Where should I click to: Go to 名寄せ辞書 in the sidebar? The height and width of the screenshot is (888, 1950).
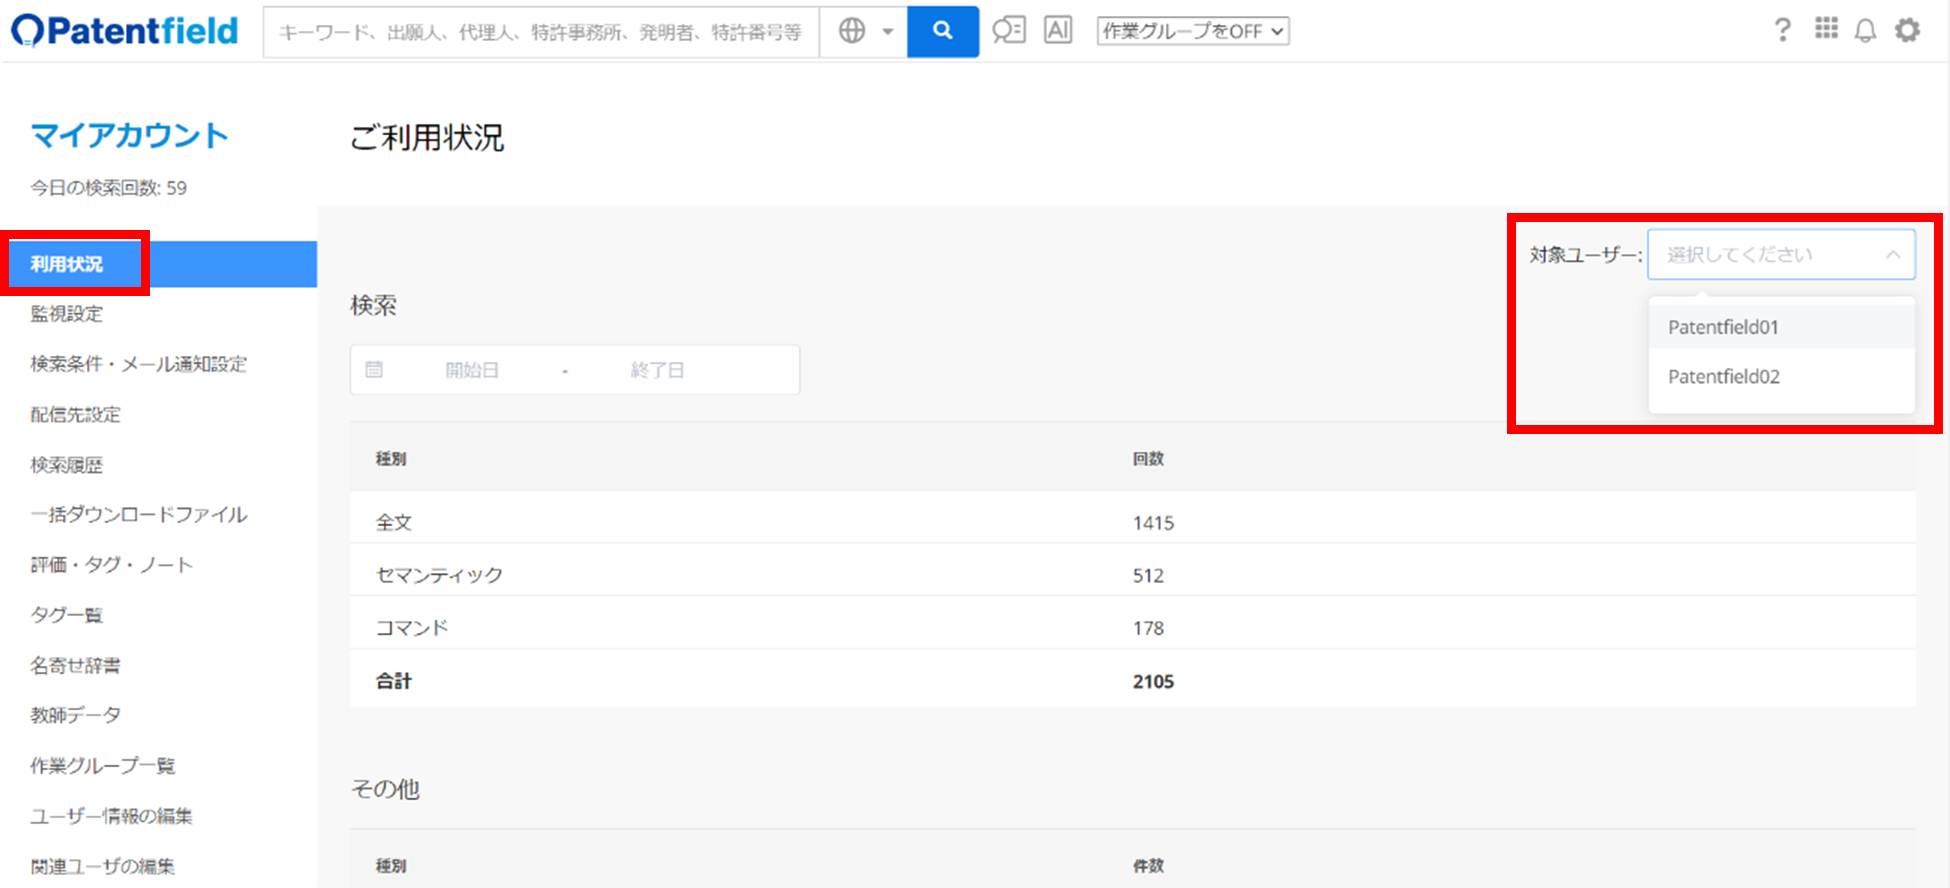[75, 666]
